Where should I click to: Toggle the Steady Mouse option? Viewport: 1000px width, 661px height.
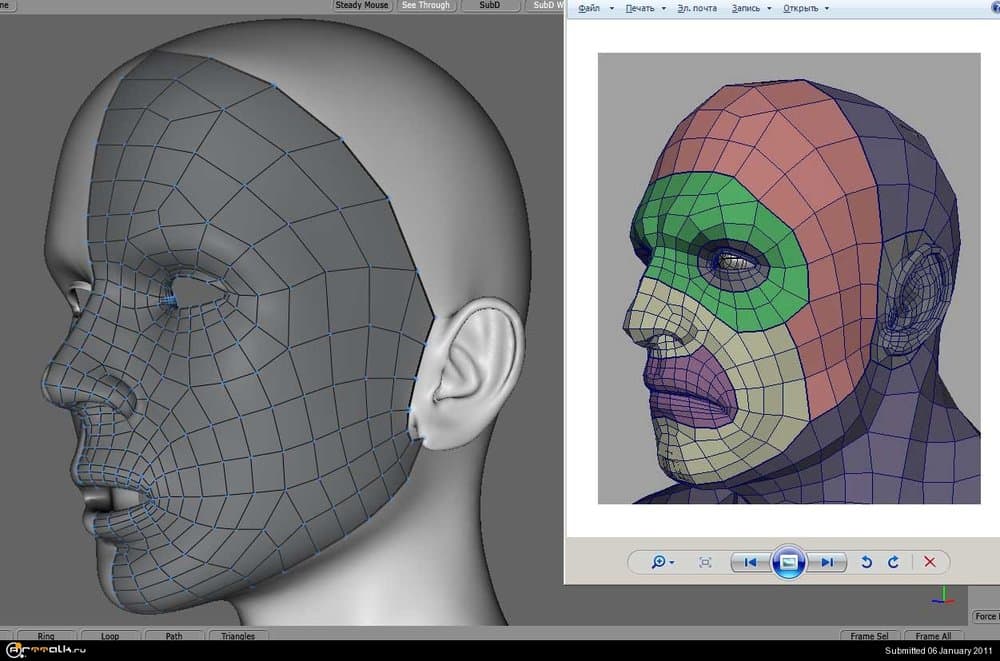[x=361, y=5]
